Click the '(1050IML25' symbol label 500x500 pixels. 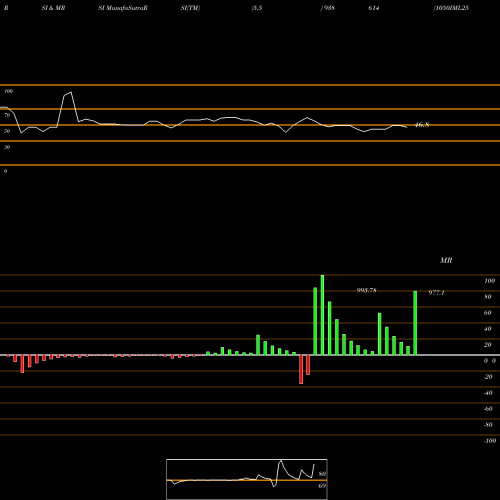pyautogui.click(x=451, y=8)
